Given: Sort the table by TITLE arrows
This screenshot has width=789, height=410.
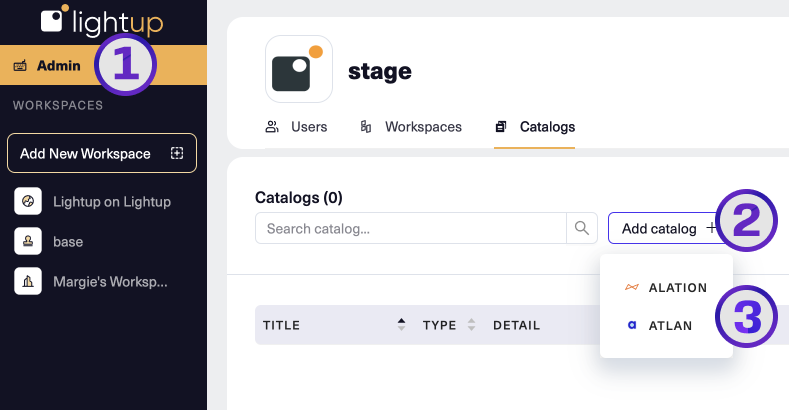Looking at the screenshot, I should click(401, 324).
